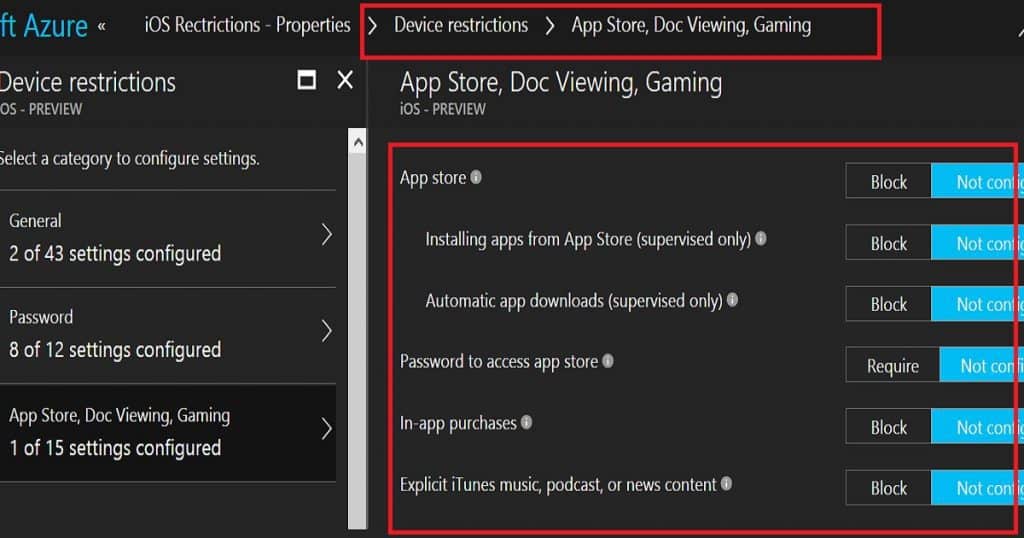The width and height of the screenshot is (1024, 538).
Task: Expand the General category chevron
Action: pyautogui.click(x=326, y=235)
